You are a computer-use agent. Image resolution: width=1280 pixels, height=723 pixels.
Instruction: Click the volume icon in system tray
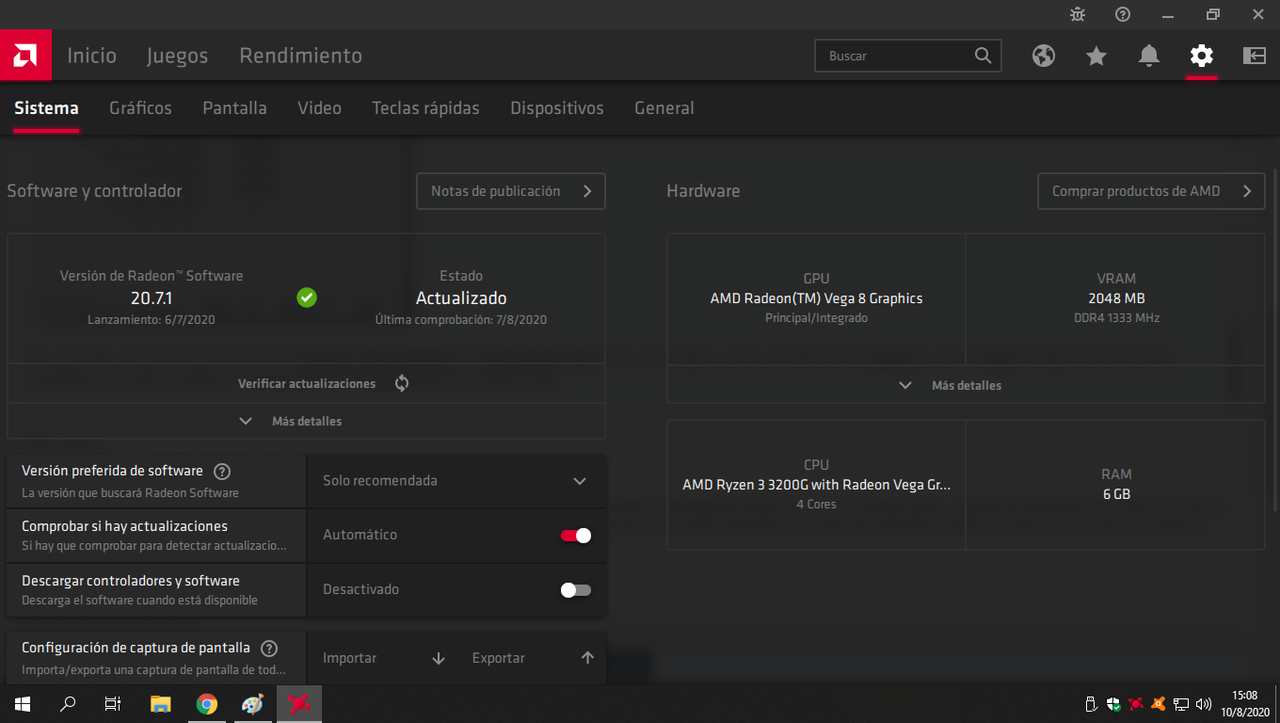pyautogui.click(x=1204, y=704)
